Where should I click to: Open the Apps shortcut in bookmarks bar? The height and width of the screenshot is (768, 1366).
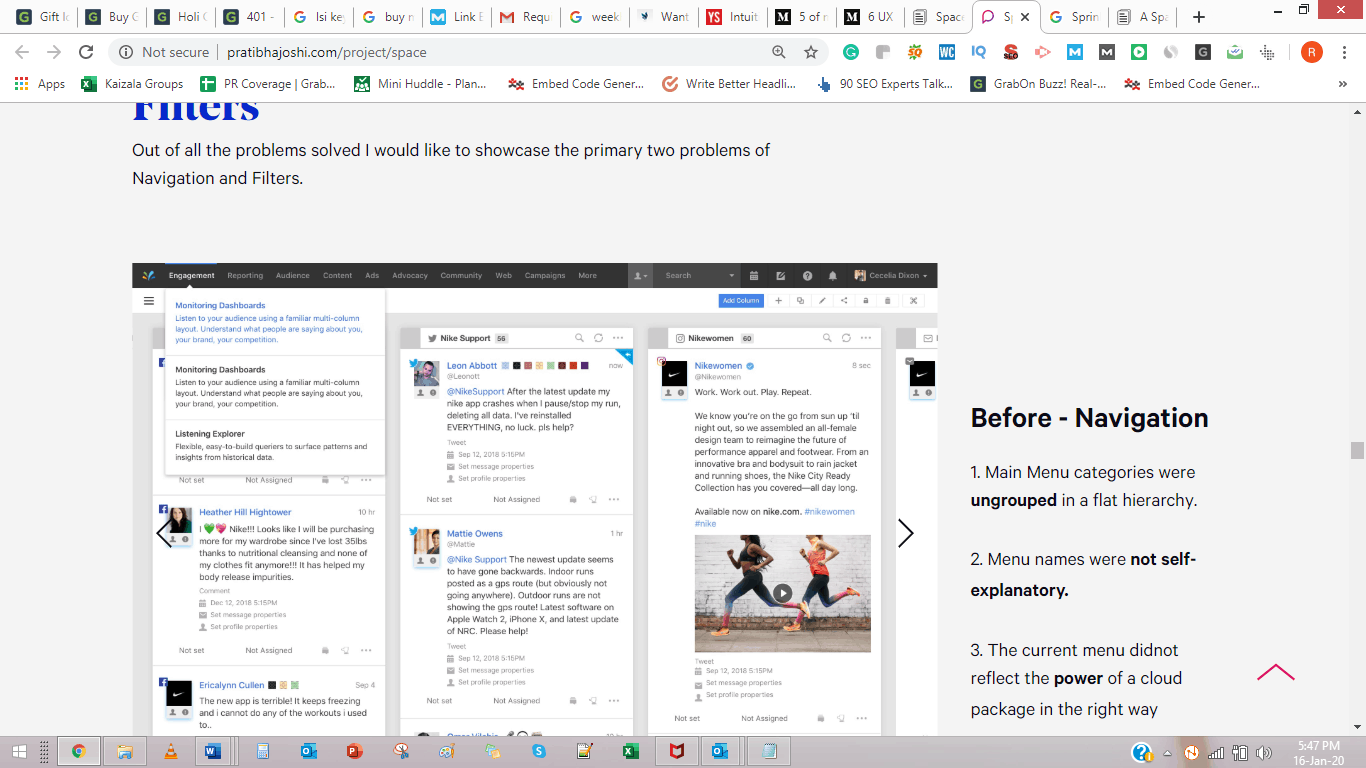[40, 84]
